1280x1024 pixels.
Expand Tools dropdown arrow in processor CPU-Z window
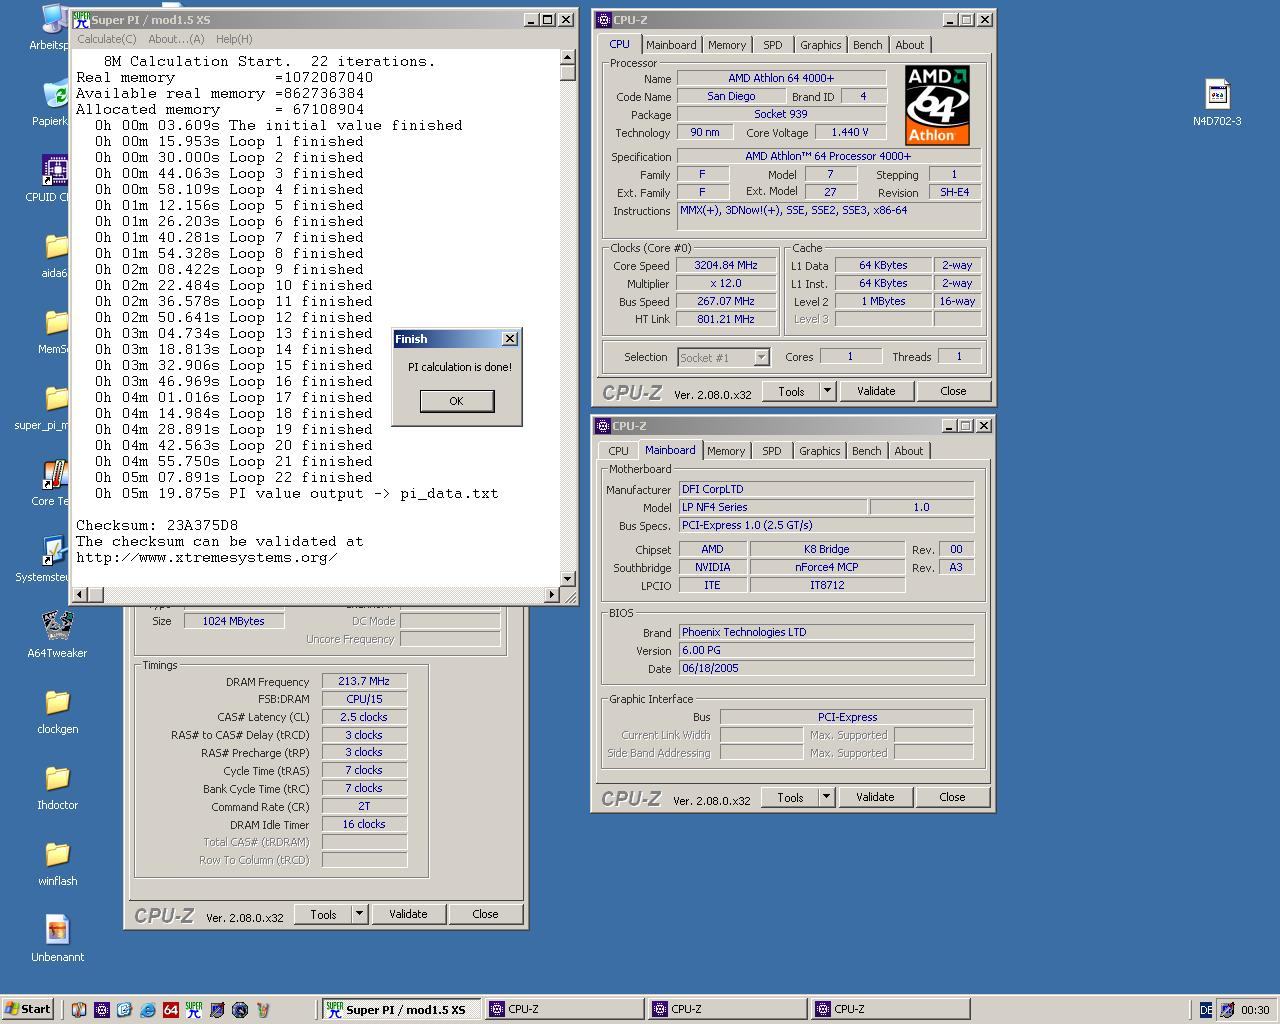click(x=827, y=391)
